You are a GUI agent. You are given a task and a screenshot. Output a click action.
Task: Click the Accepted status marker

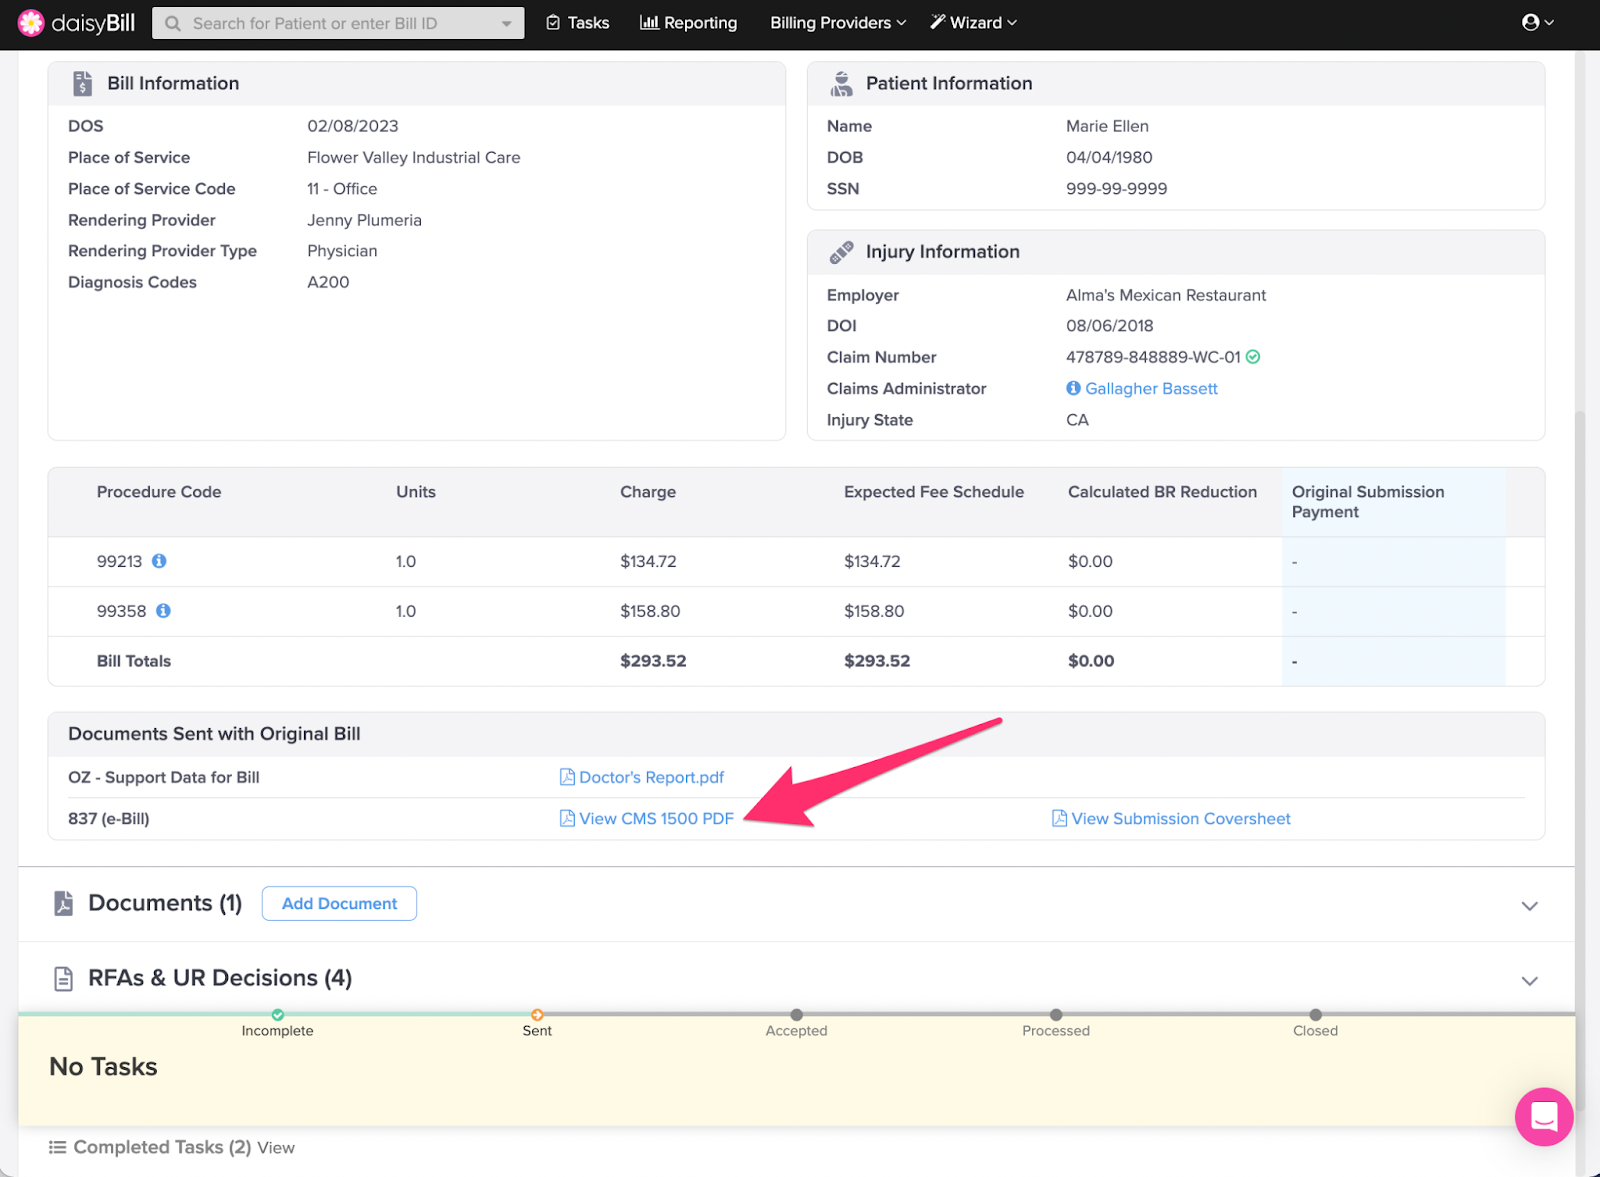point(797,1015)
